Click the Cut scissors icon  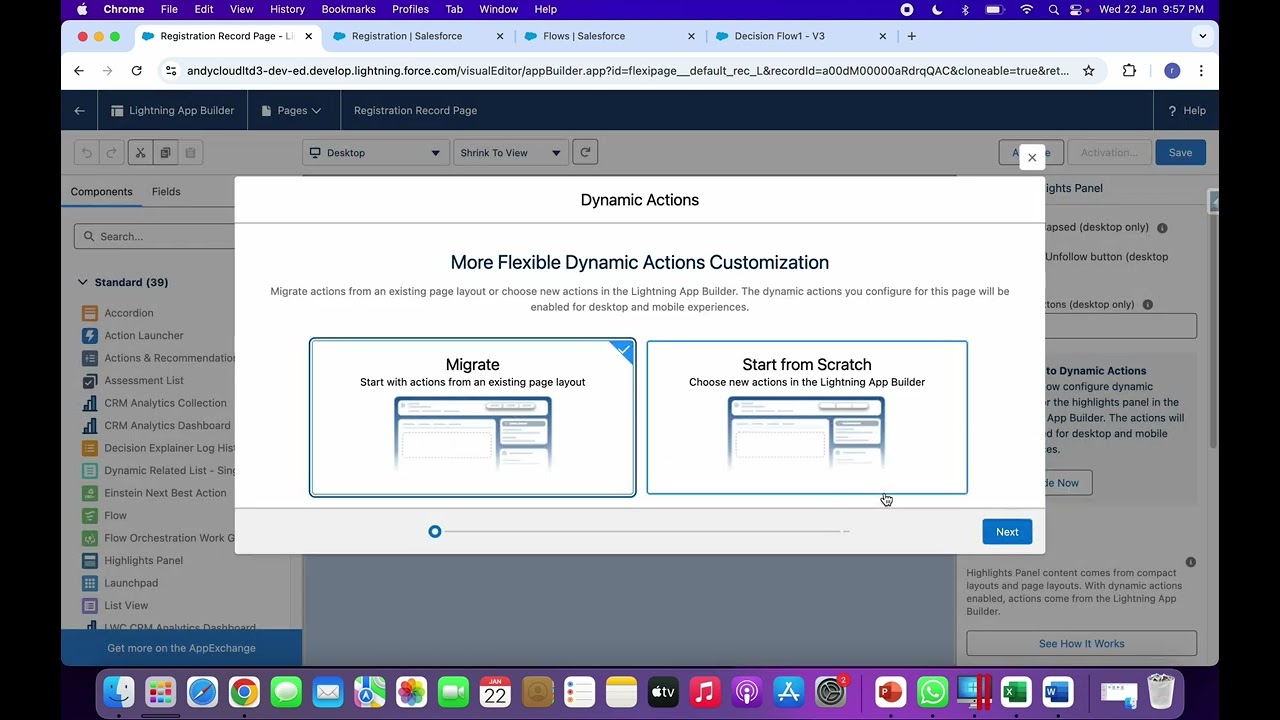tap(140, 153)
